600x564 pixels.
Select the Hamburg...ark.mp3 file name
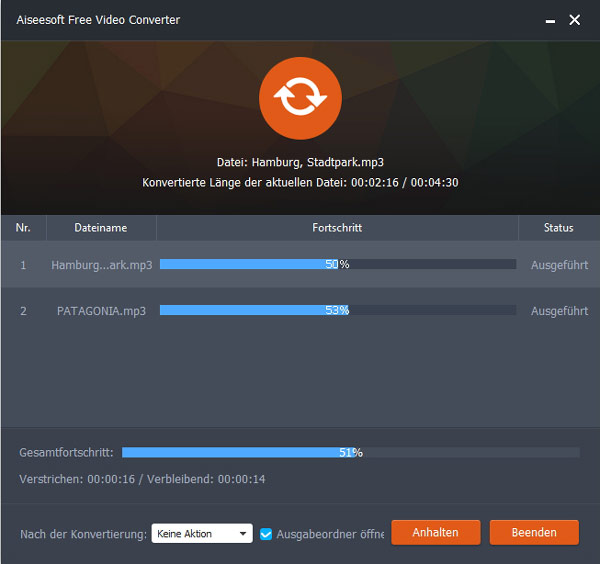click(x=101, y=265)
